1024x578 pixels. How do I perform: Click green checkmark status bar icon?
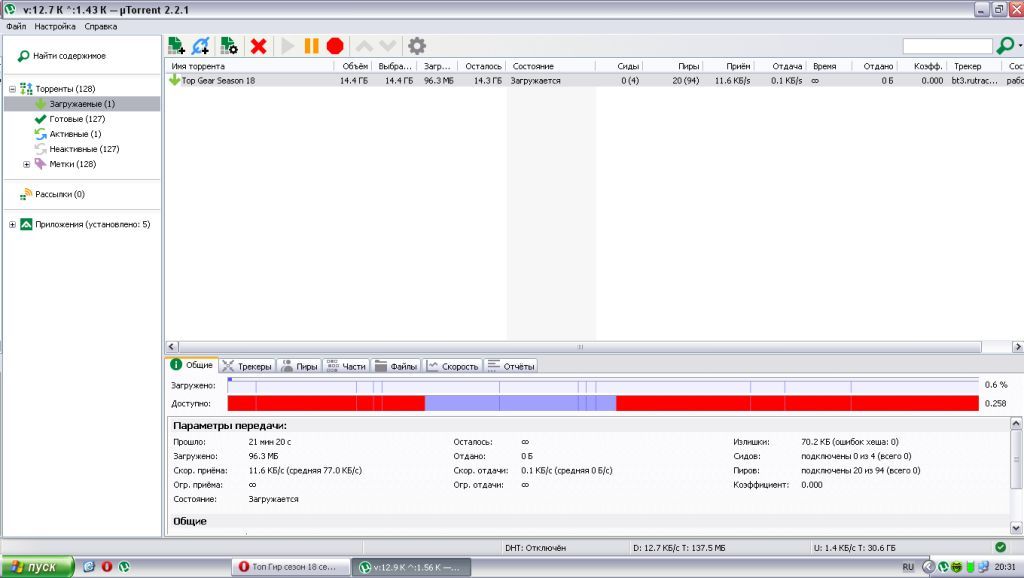pyautogui.click(x=1000, y=547)
